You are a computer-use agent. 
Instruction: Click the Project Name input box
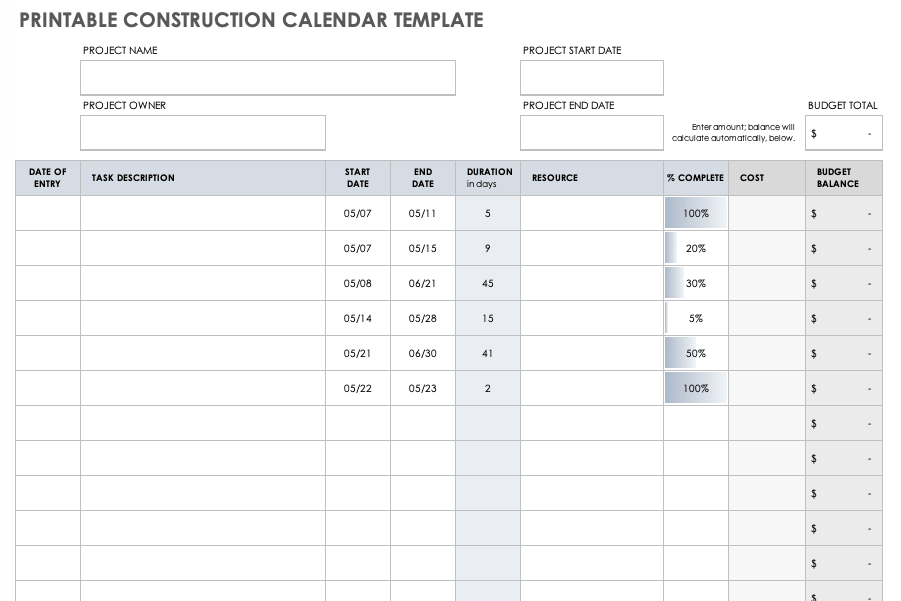click(267, 78)
